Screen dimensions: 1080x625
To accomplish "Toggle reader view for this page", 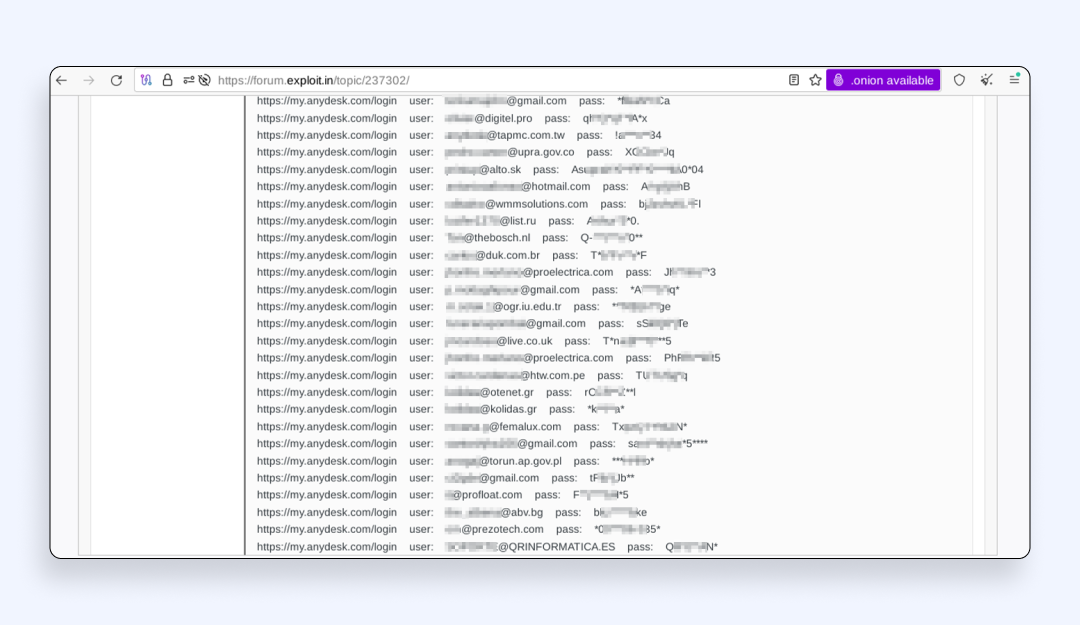I will [794, 80].
